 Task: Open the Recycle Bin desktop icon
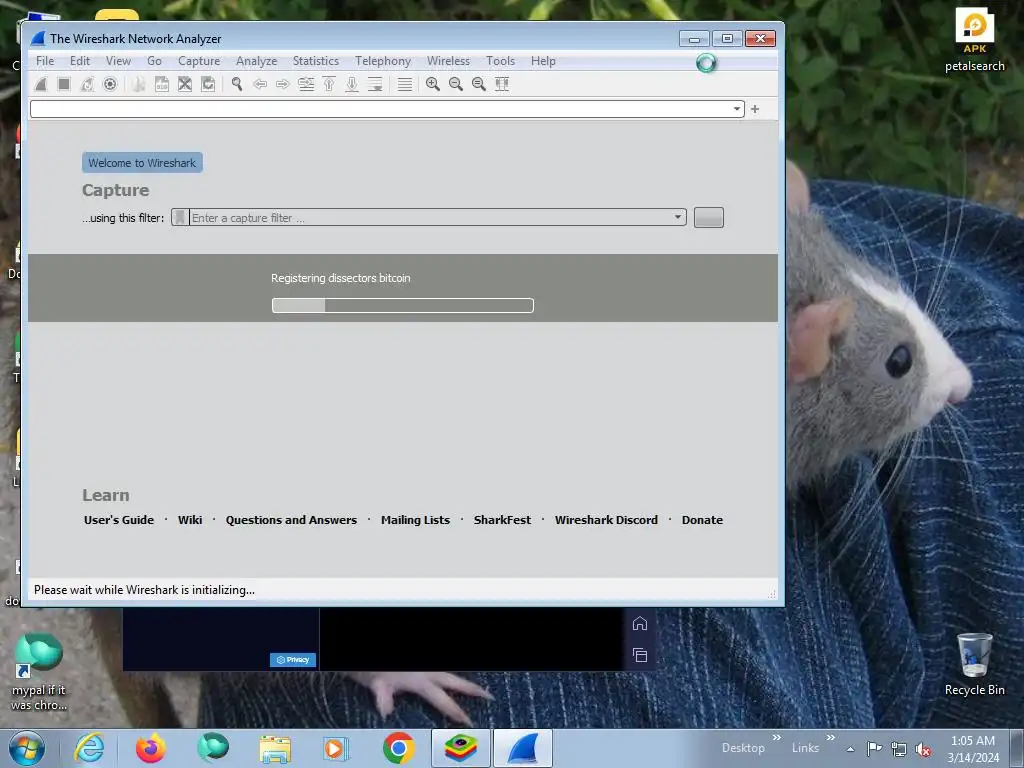click(x=974, y=664)
